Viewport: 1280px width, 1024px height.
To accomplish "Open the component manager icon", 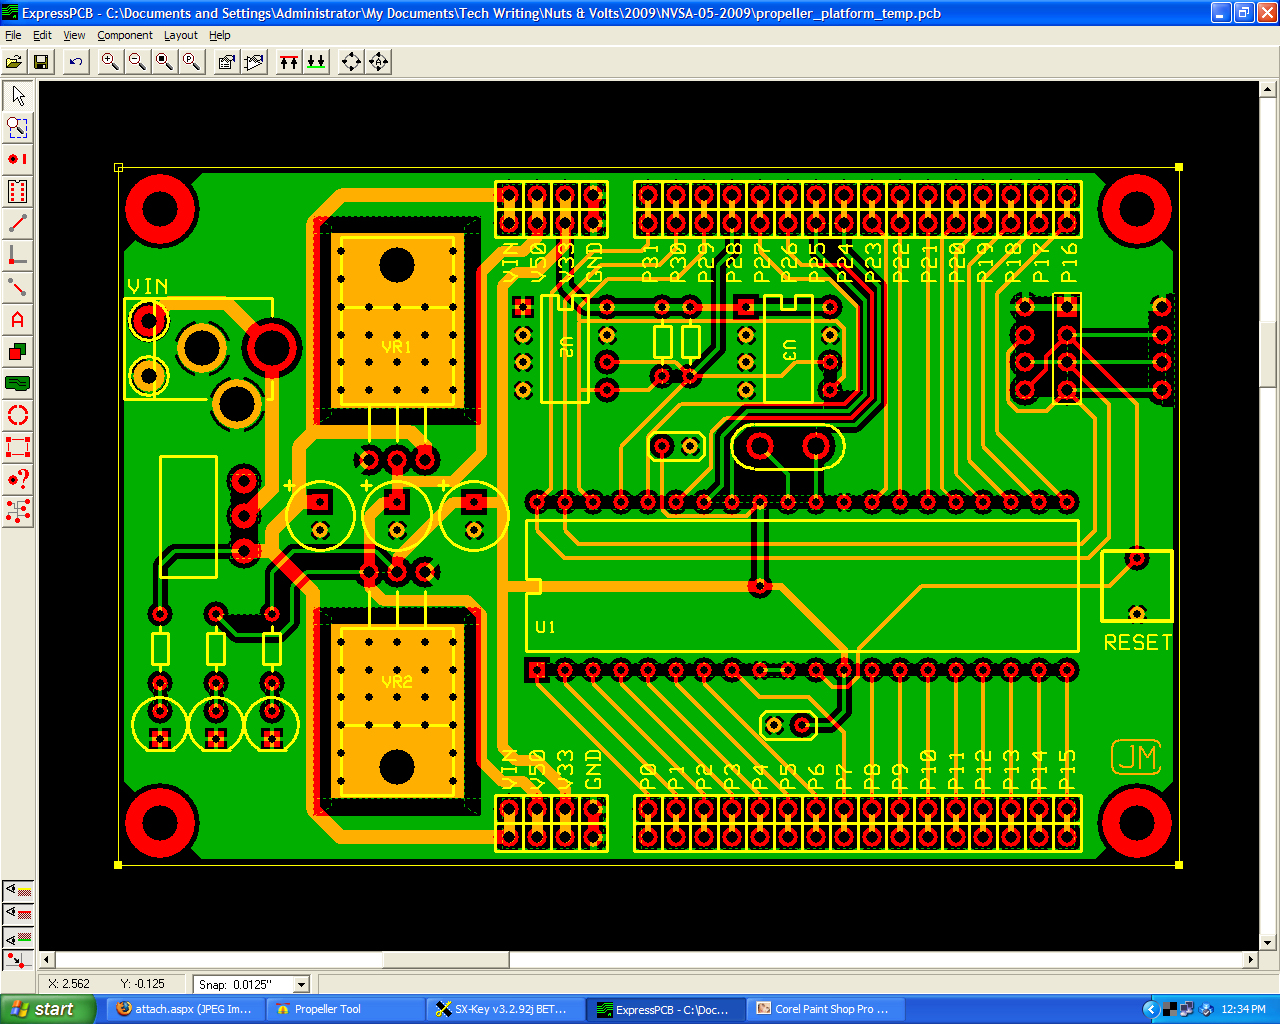I will pos(225,61).
